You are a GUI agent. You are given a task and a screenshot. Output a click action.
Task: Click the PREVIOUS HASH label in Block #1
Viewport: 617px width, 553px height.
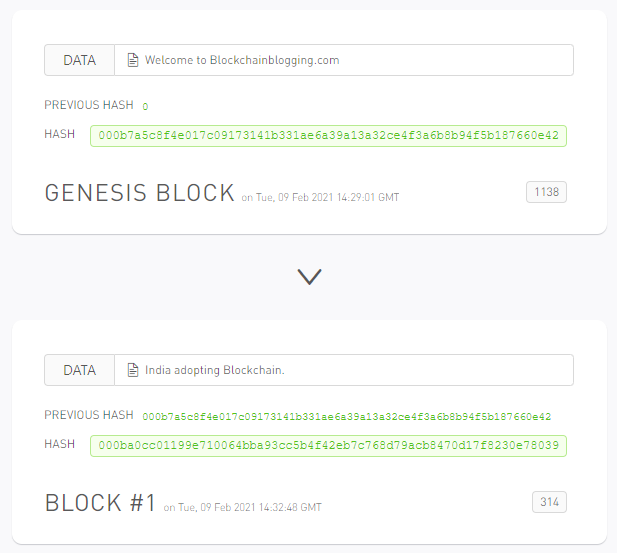pyautogui.click(x=88, y=415)
